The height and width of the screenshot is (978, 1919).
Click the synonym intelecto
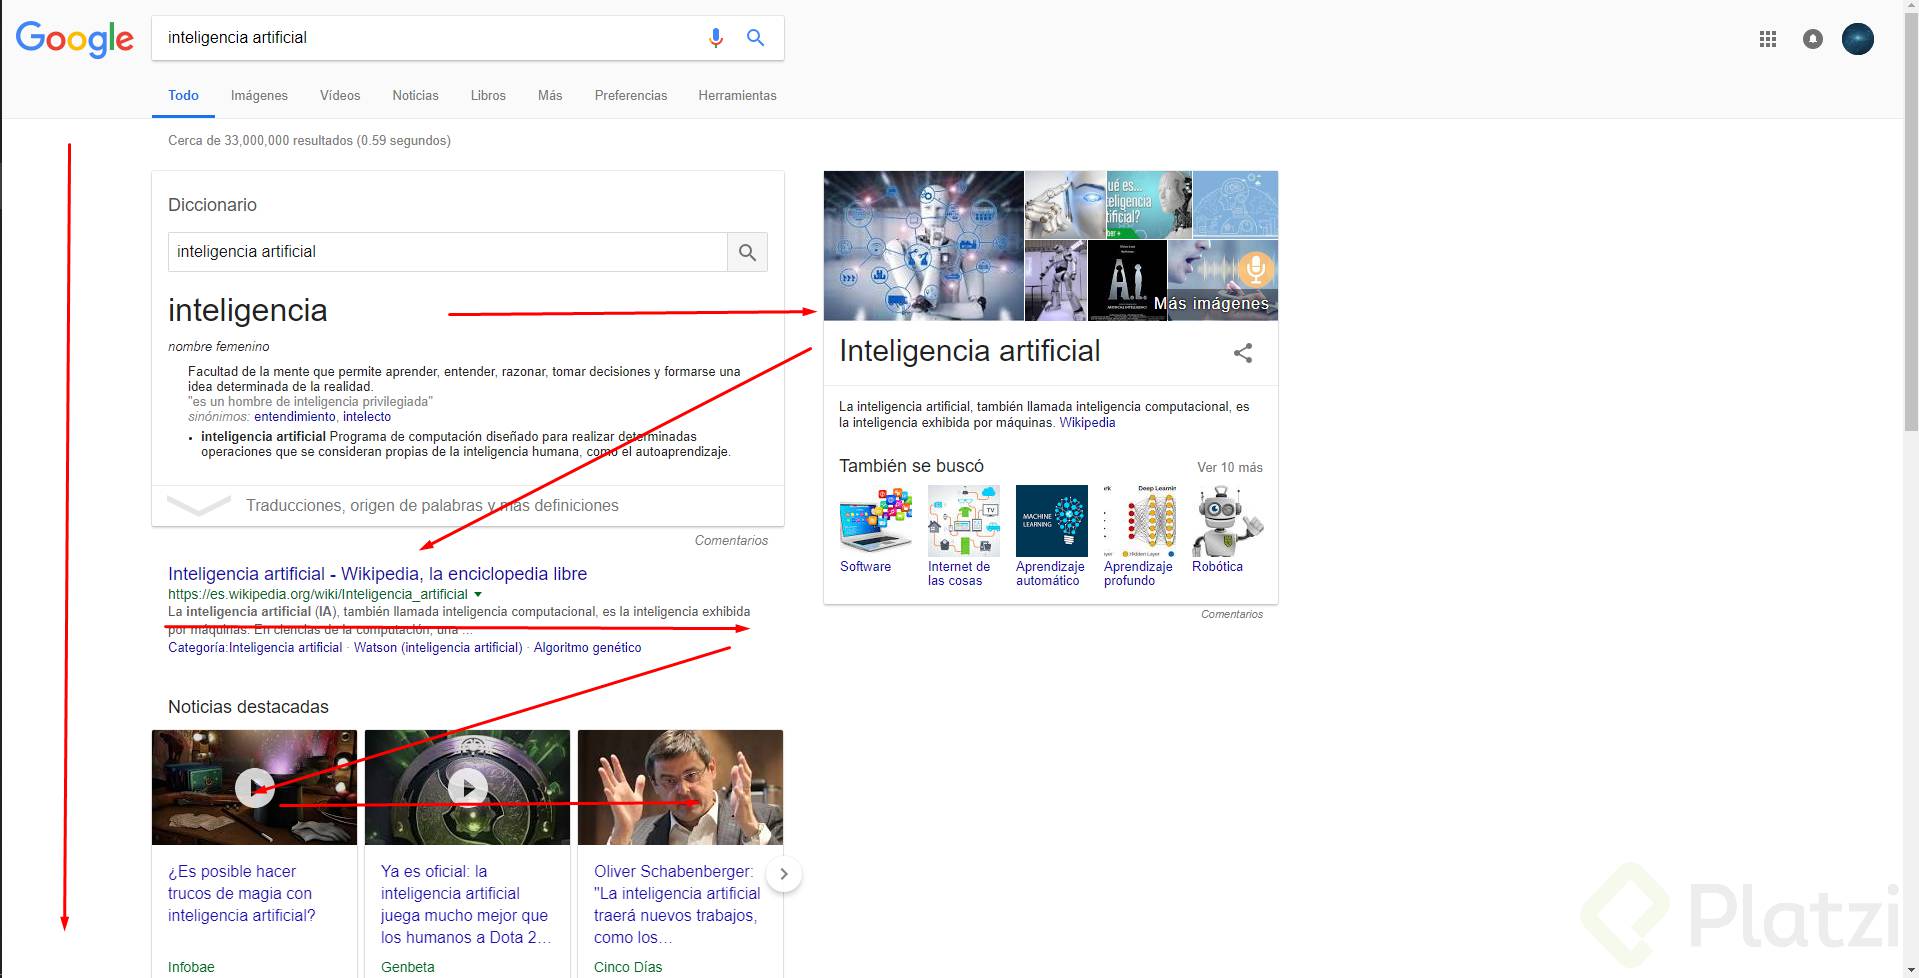(367, 417)
